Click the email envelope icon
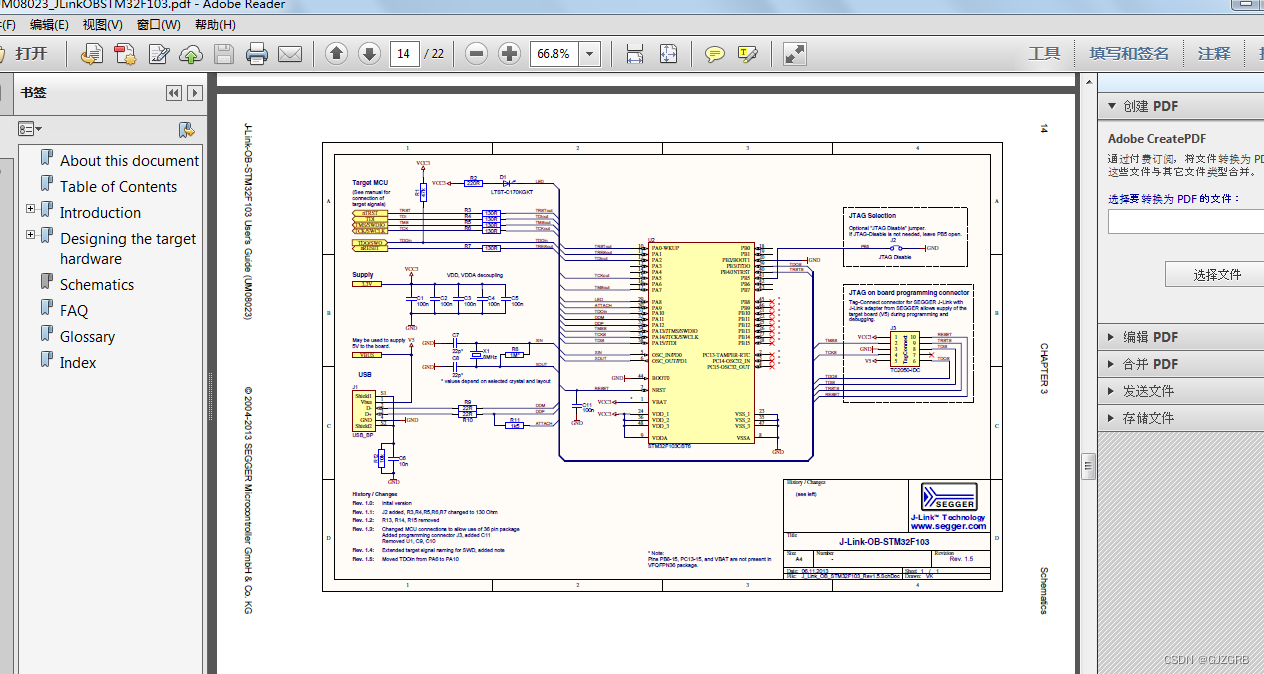Viewport: 1264px width, 674px height. click(290, 53)
